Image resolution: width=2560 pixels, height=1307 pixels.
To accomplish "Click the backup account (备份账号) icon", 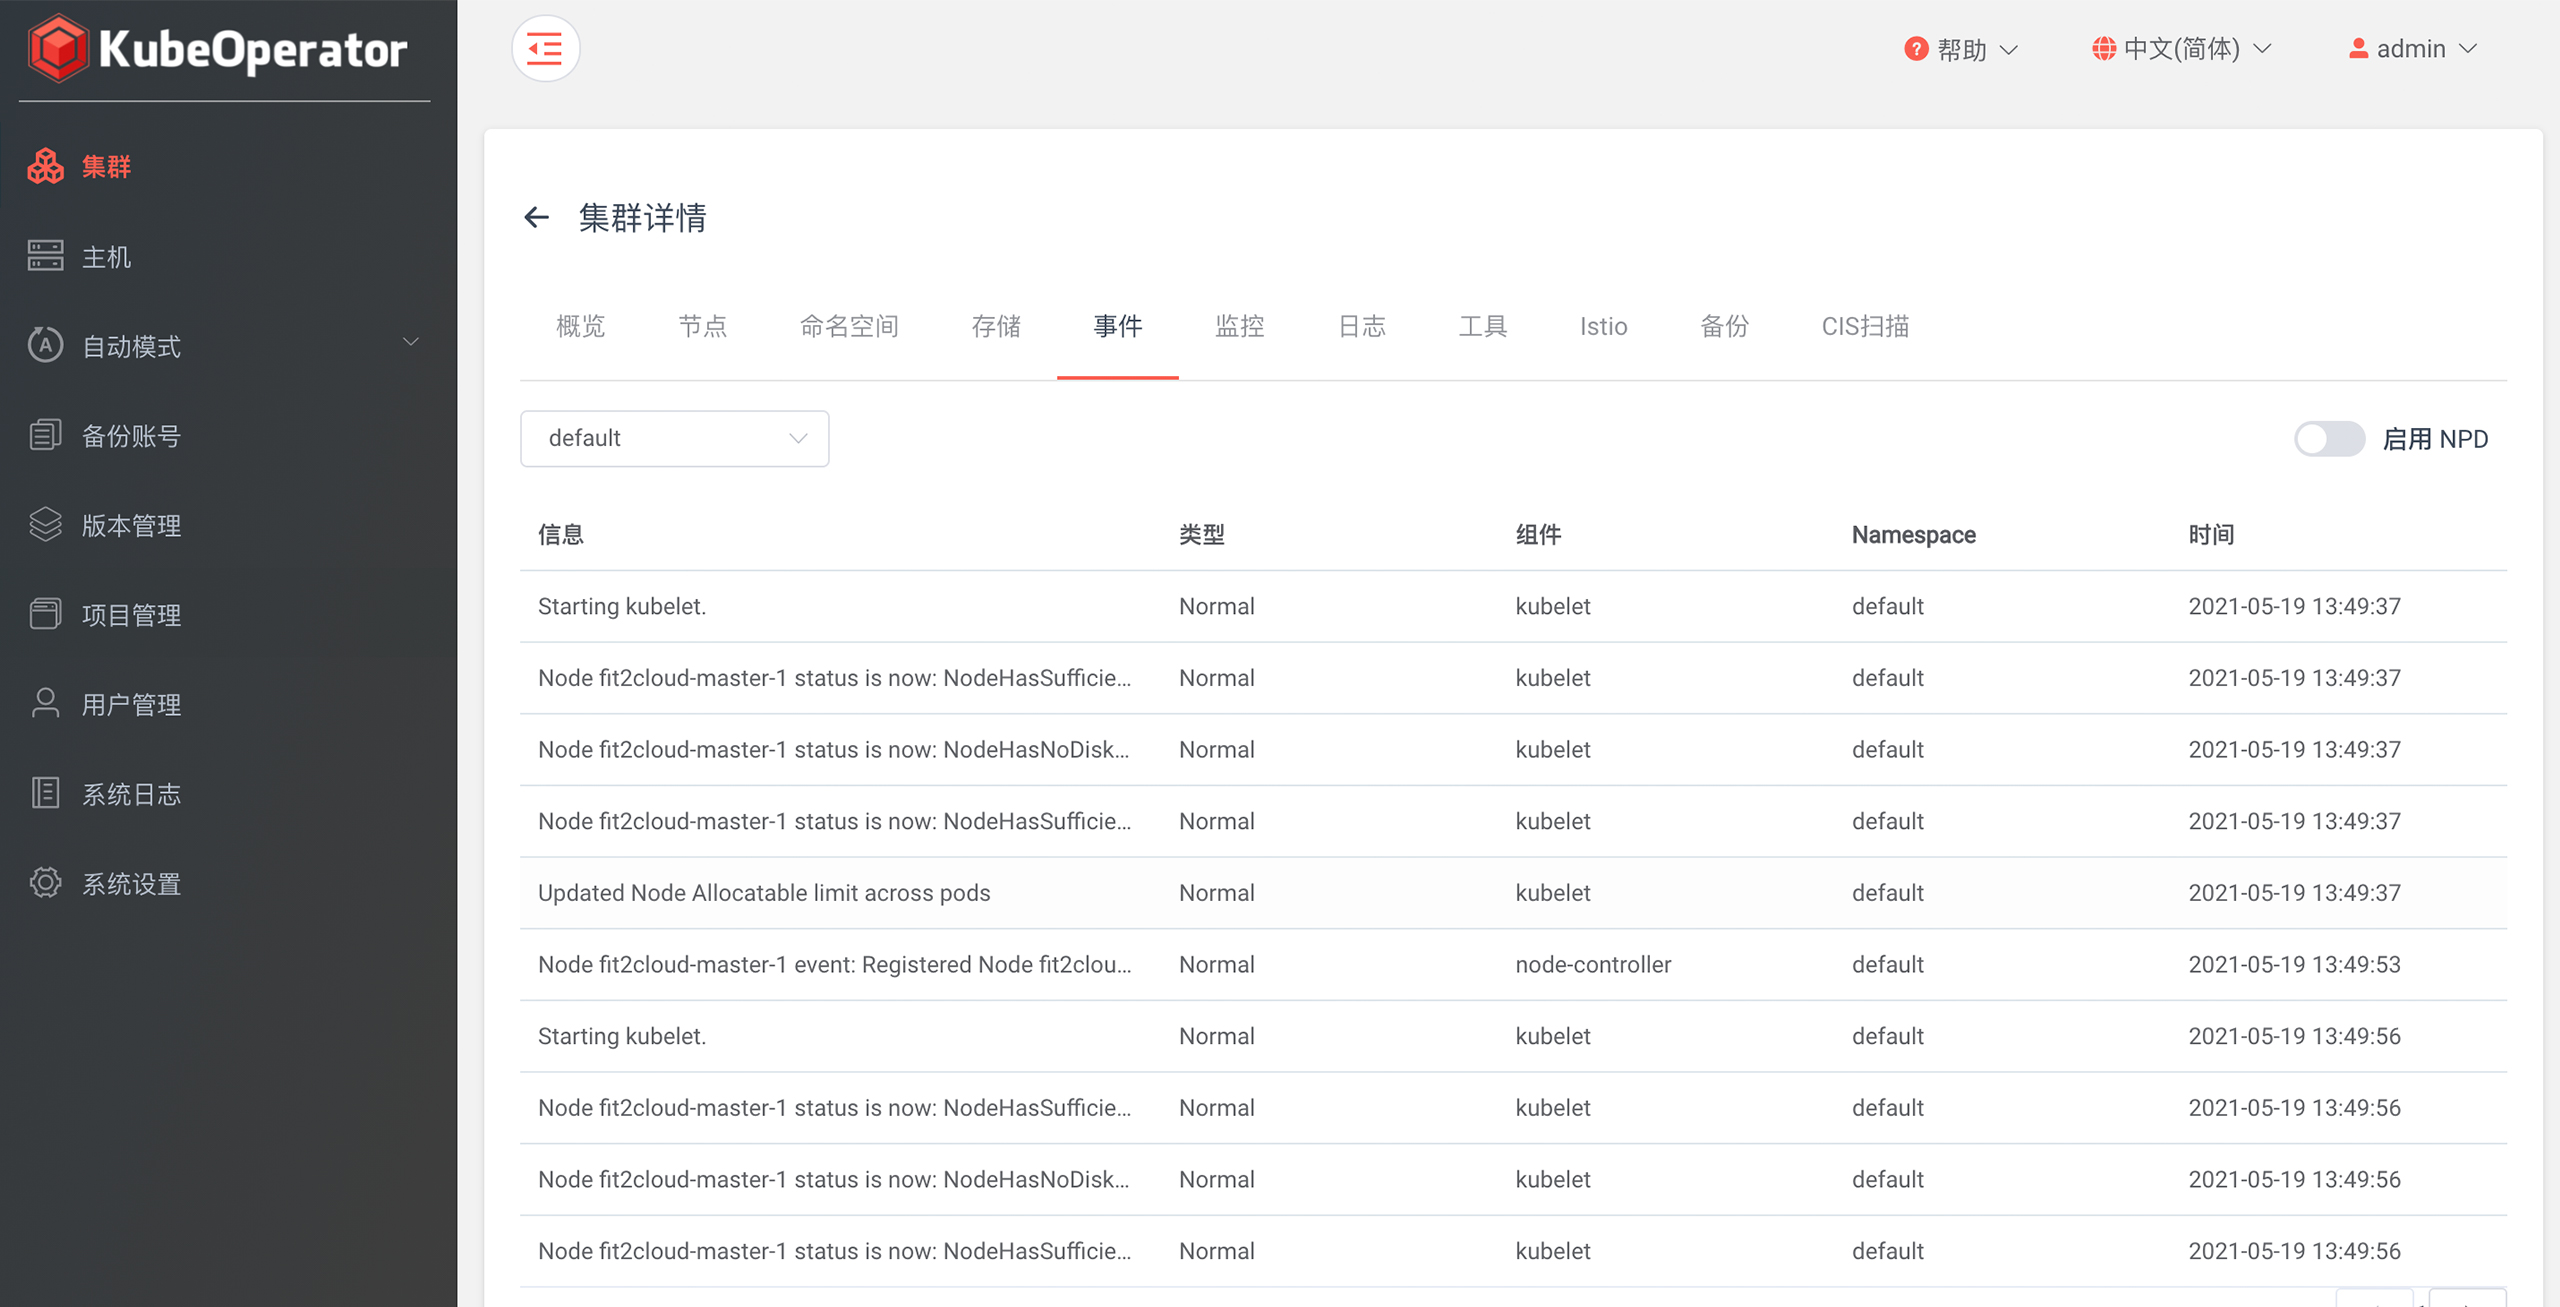I will (x=45, y=435).
